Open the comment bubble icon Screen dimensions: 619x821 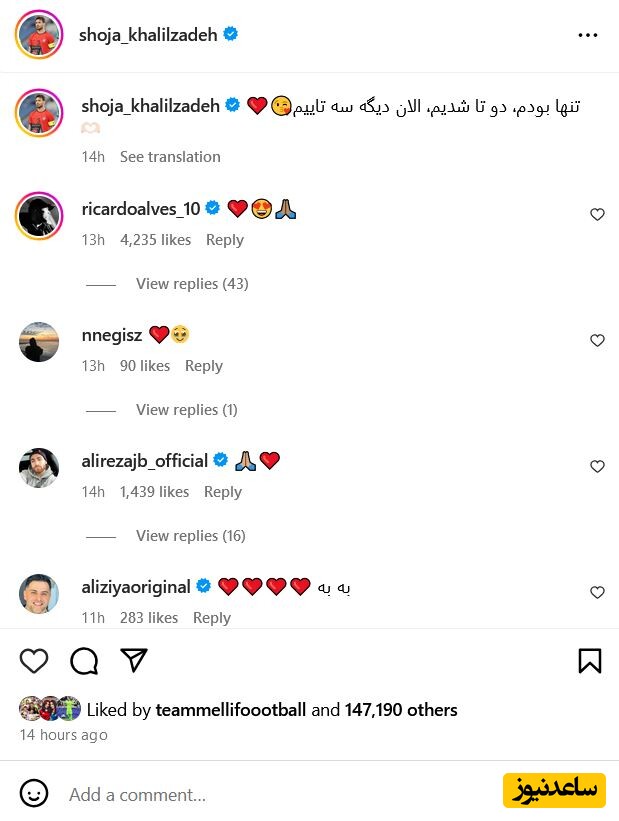click(x=84, y=661)
